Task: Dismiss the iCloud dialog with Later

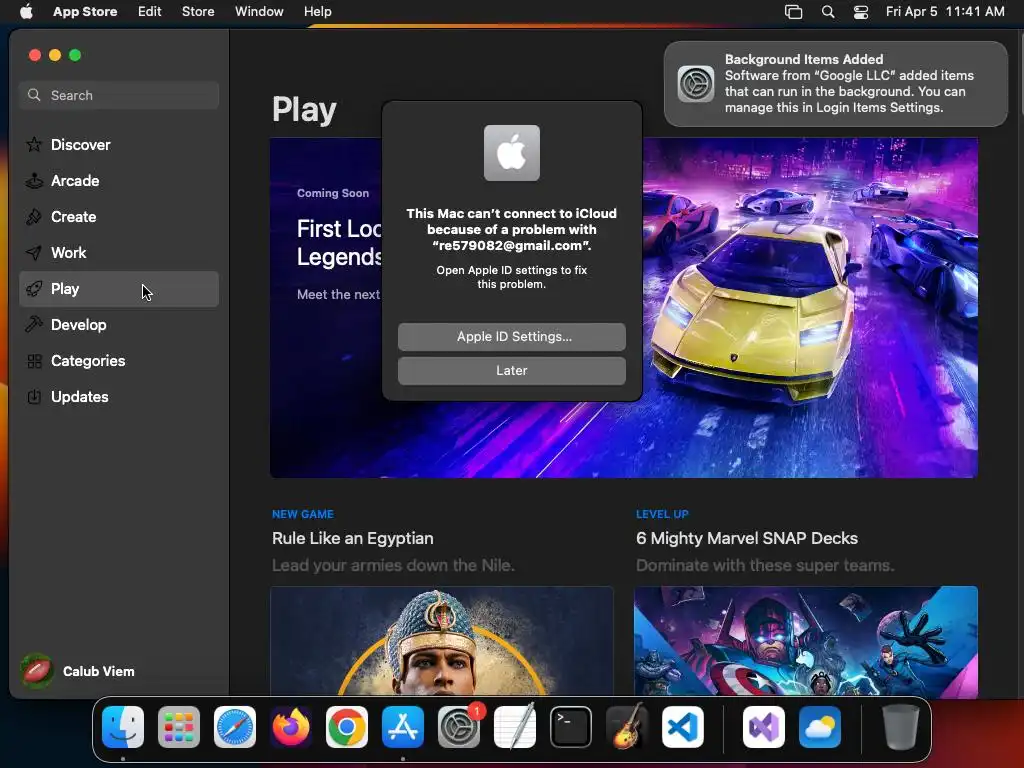Action: click(x=512, y=370)
